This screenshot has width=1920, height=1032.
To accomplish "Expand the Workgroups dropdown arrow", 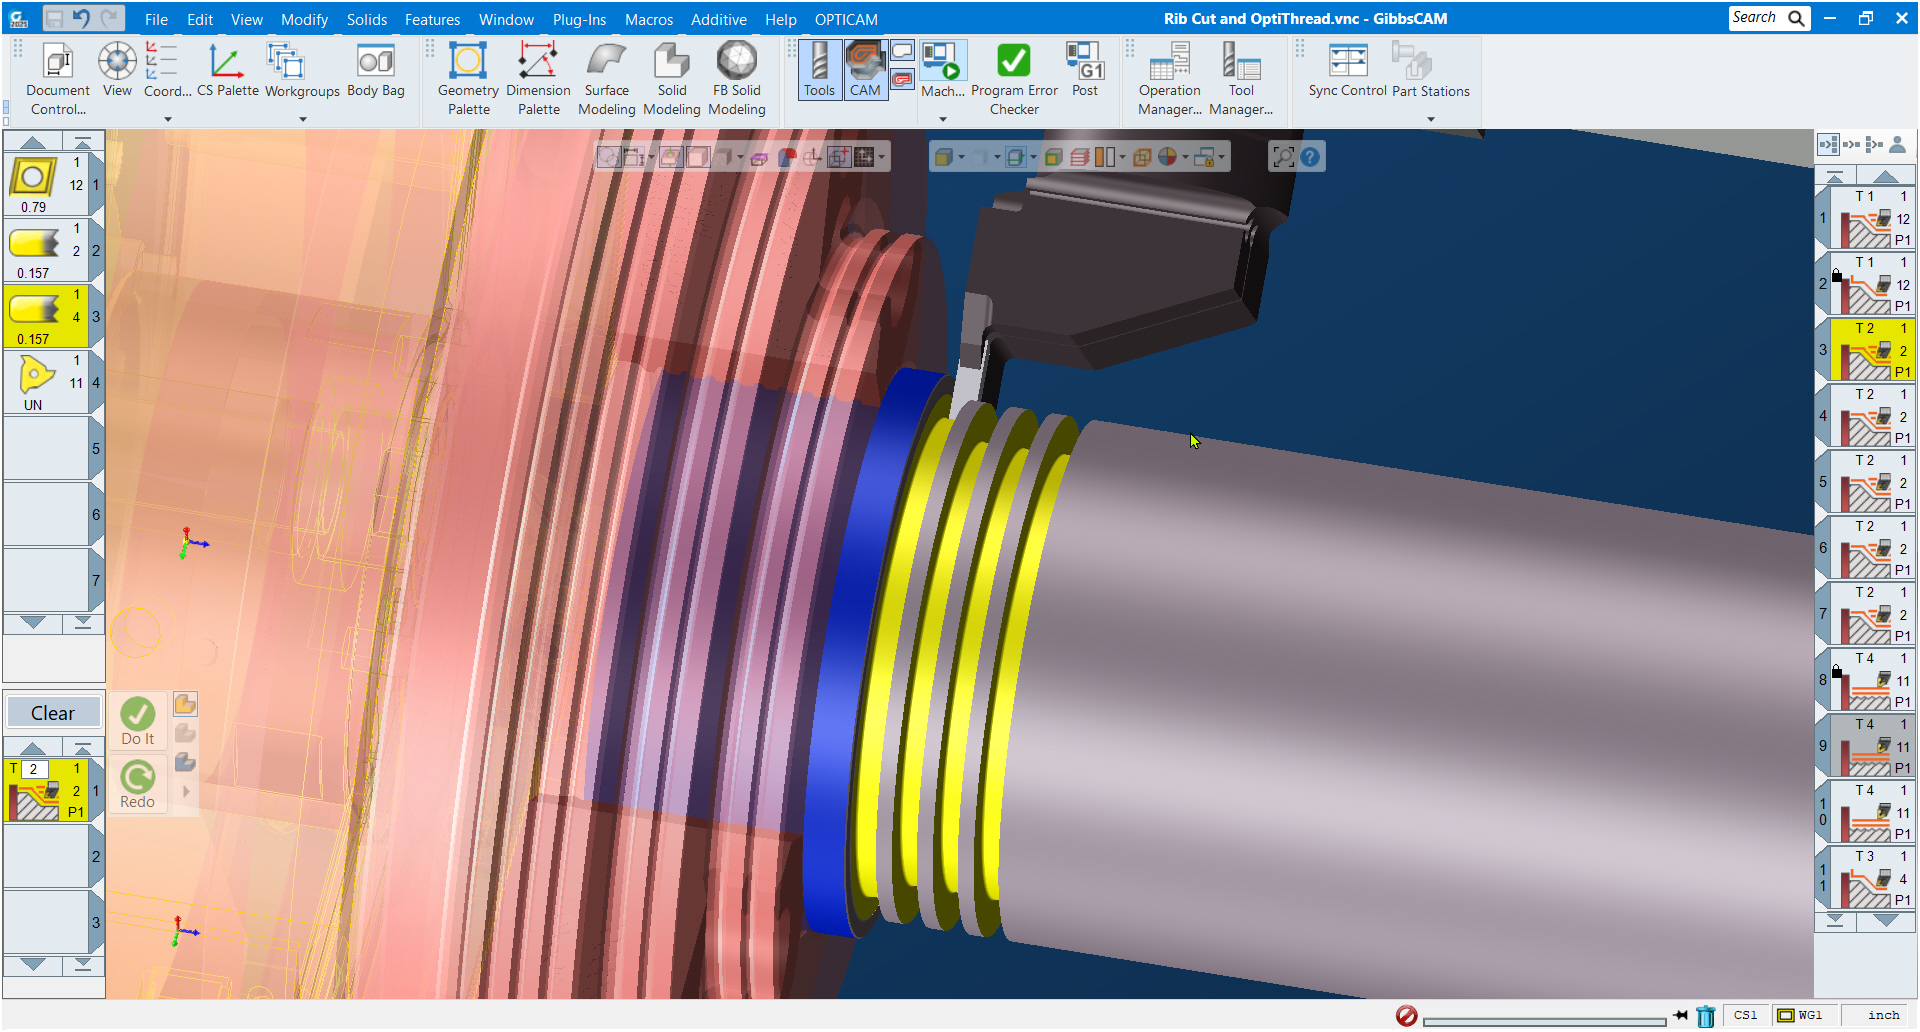I will tap(303, 119).
